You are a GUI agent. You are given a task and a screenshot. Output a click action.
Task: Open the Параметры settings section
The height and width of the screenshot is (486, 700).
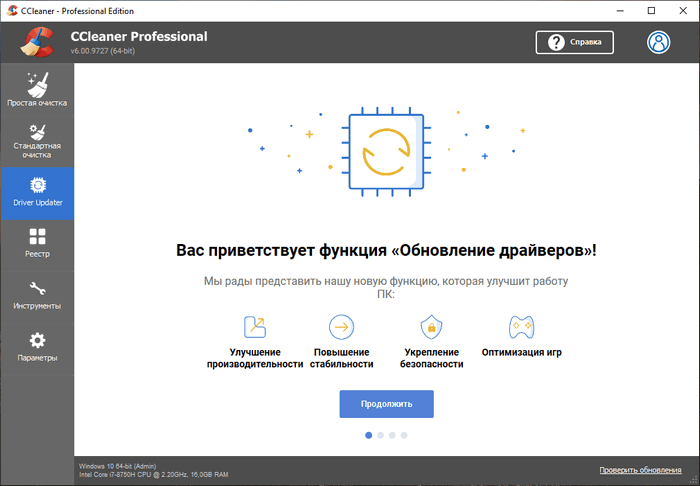[37, 349]
